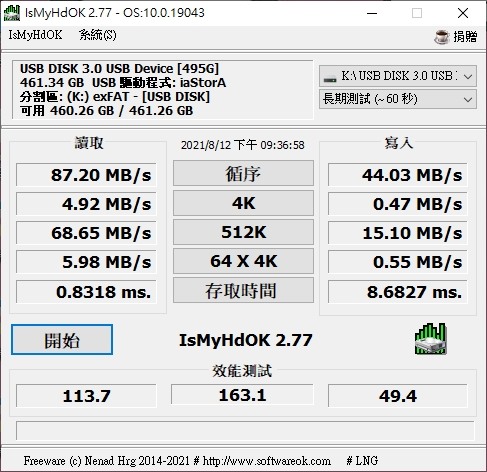Image resolution: width=487 pixels, height=472 pixels.
Task: Click the 4K test button
Action: [243, 203]
